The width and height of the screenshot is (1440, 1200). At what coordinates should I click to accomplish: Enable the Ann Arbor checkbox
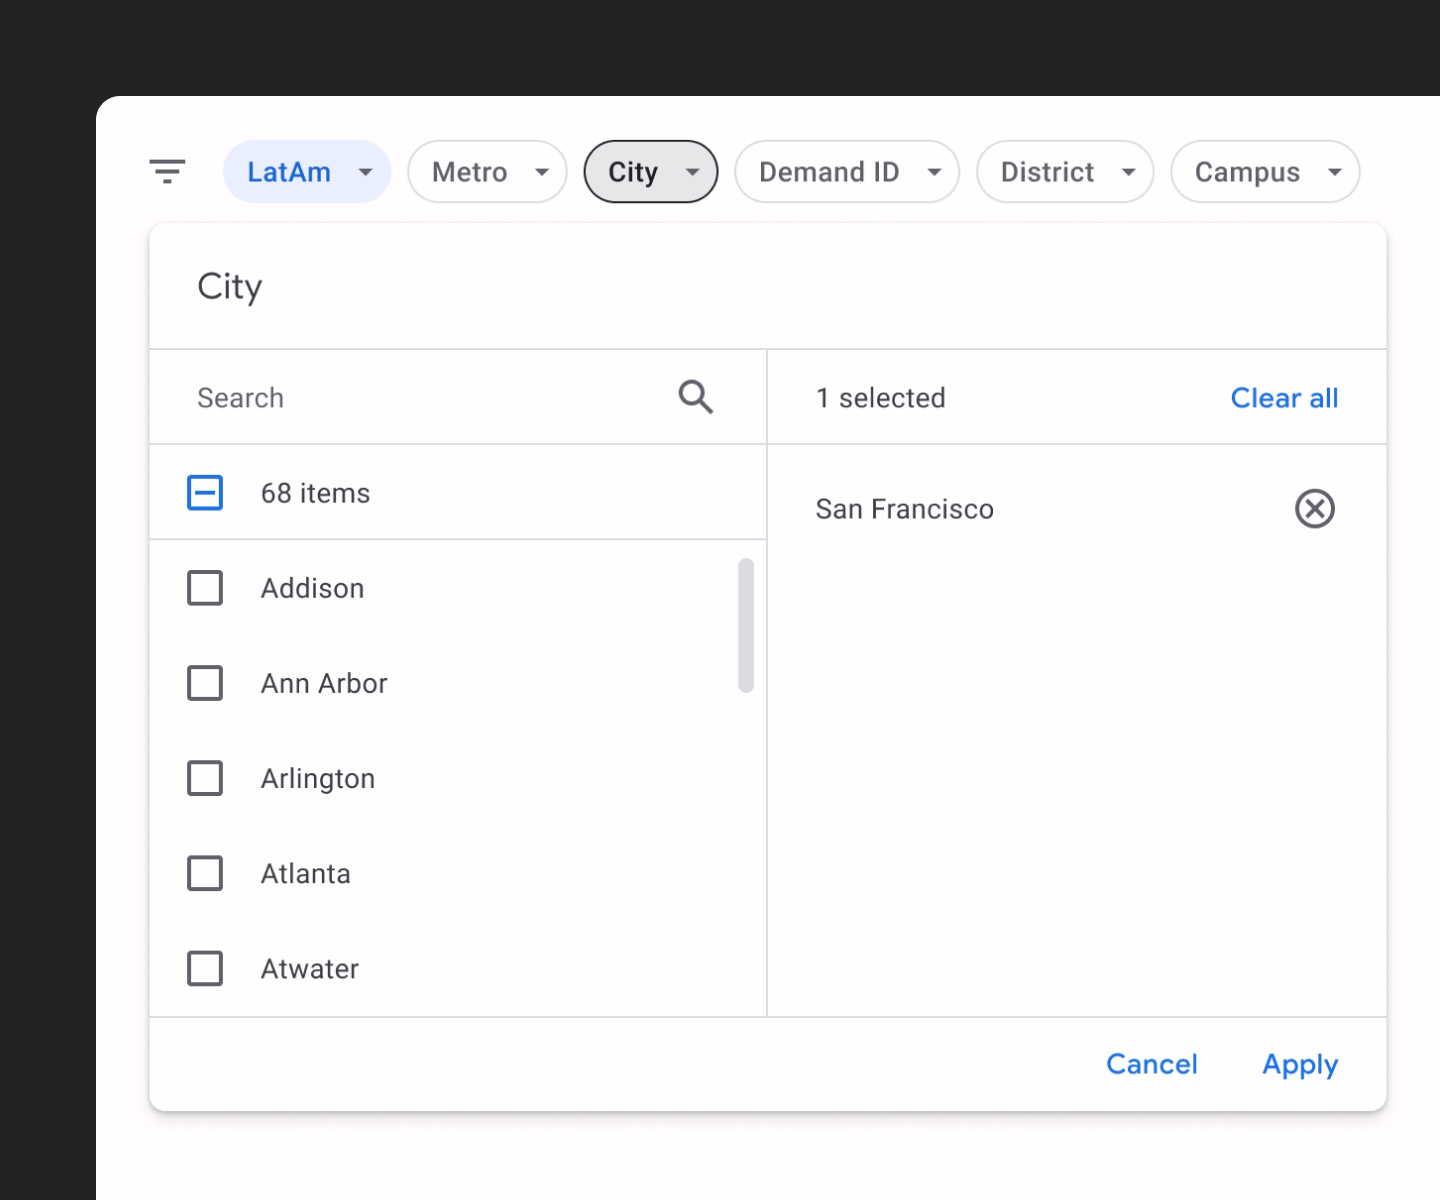[x=204, y=683]
